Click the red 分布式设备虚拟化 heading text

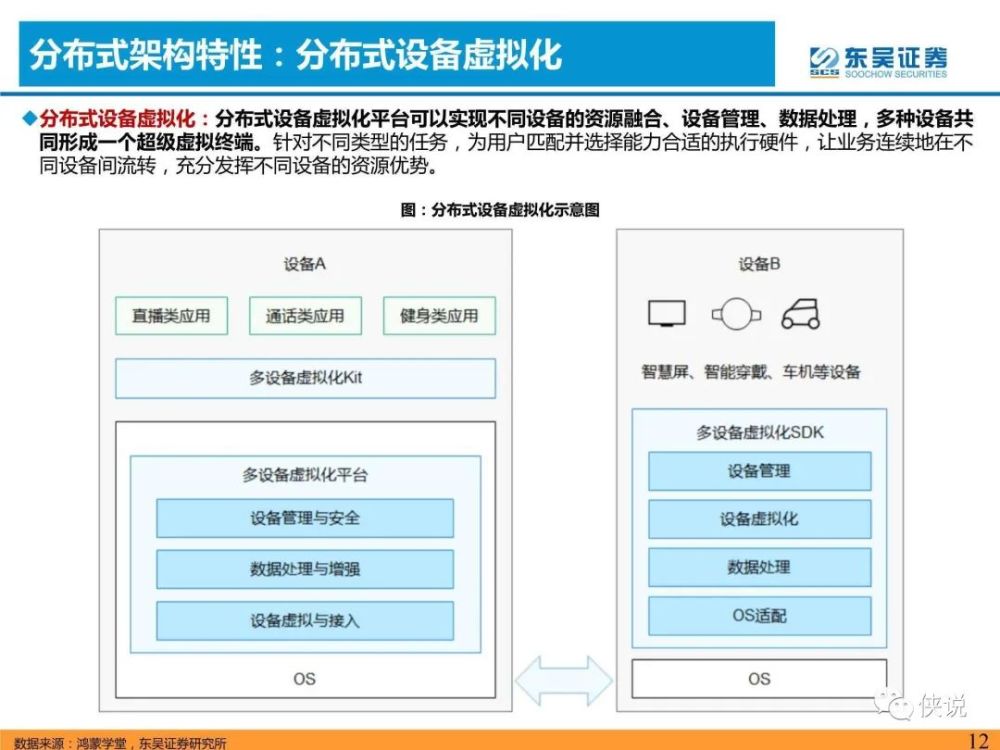pos(117,119)
